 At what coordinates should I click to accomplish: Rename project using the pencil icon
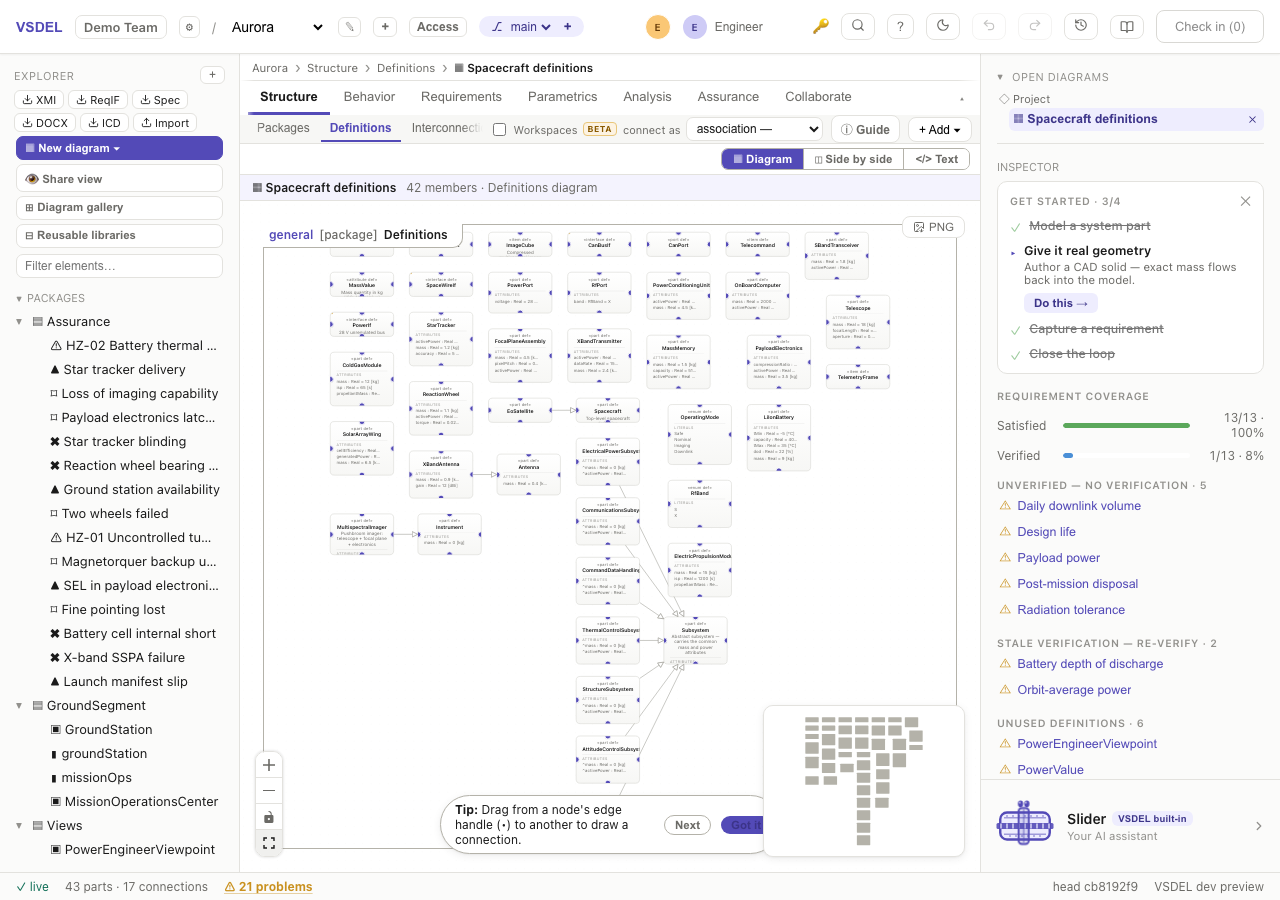click(x=349, y=27)
